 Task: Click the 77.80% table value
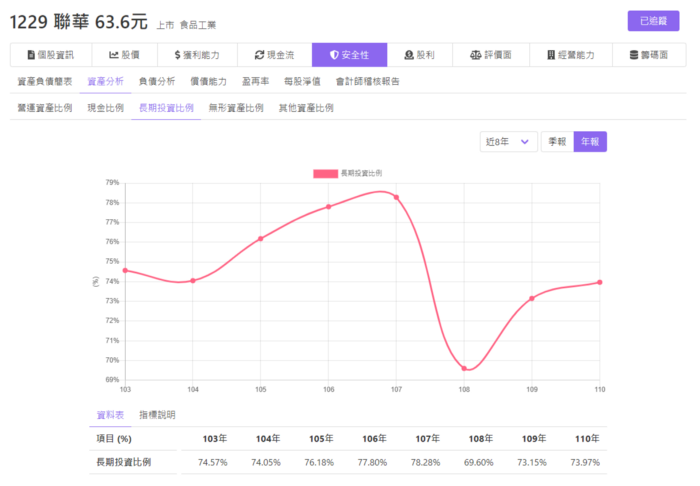[372, 462]
